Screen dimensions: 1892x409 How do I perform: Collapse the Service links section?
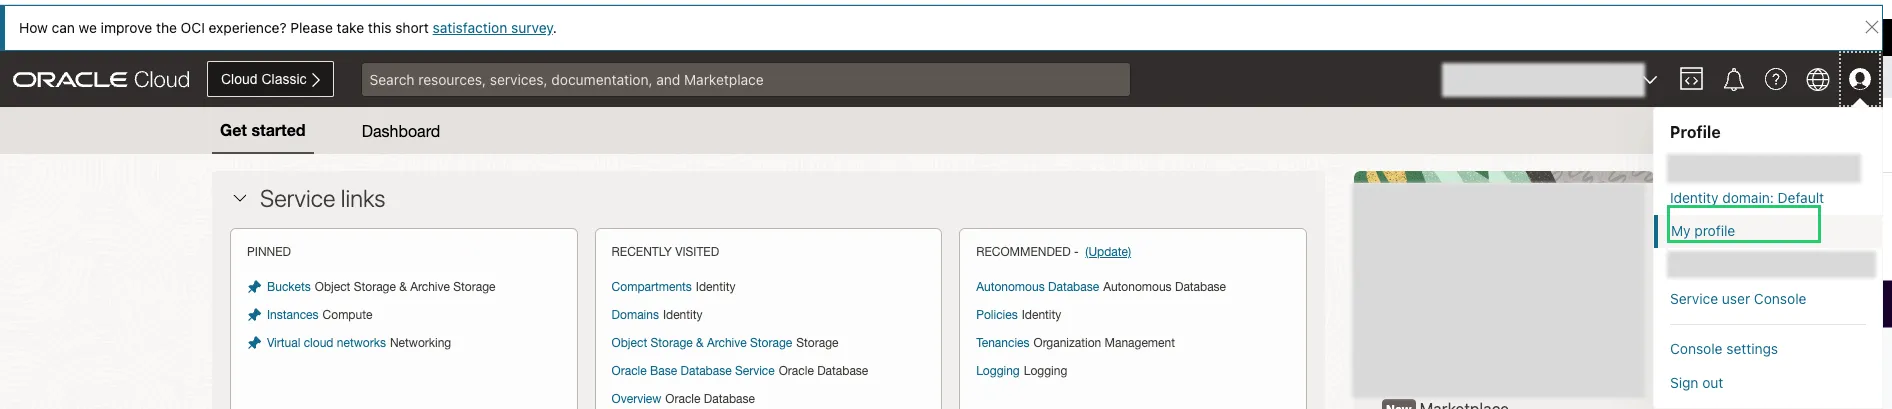[x=240, y=198]
